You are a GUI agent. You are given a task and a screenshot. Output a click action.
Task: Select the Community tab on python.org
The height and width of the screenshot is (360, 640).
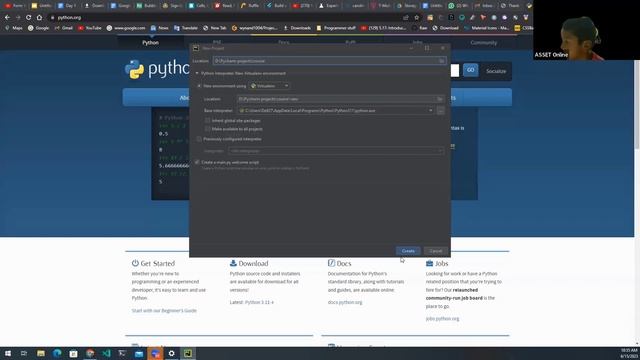point(484,42)
